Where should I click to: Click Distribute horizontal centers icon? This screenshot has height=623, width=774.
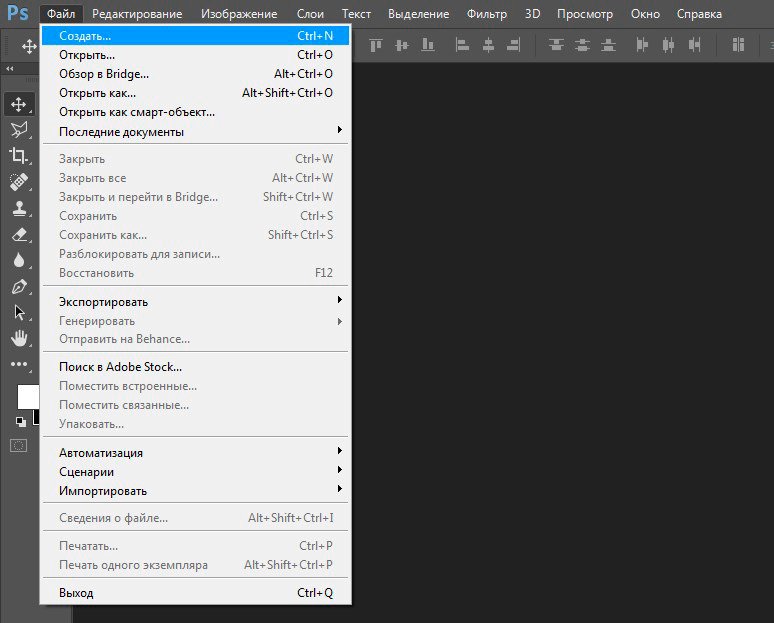pyautogui.click(x=668, y=45)
